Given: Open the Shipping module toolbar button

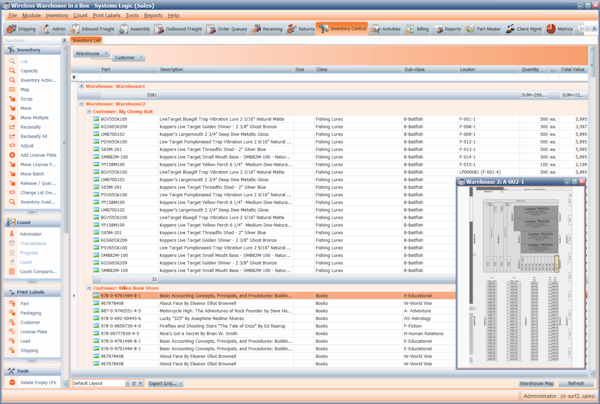Looking at the screenshot, I should 21,29.
